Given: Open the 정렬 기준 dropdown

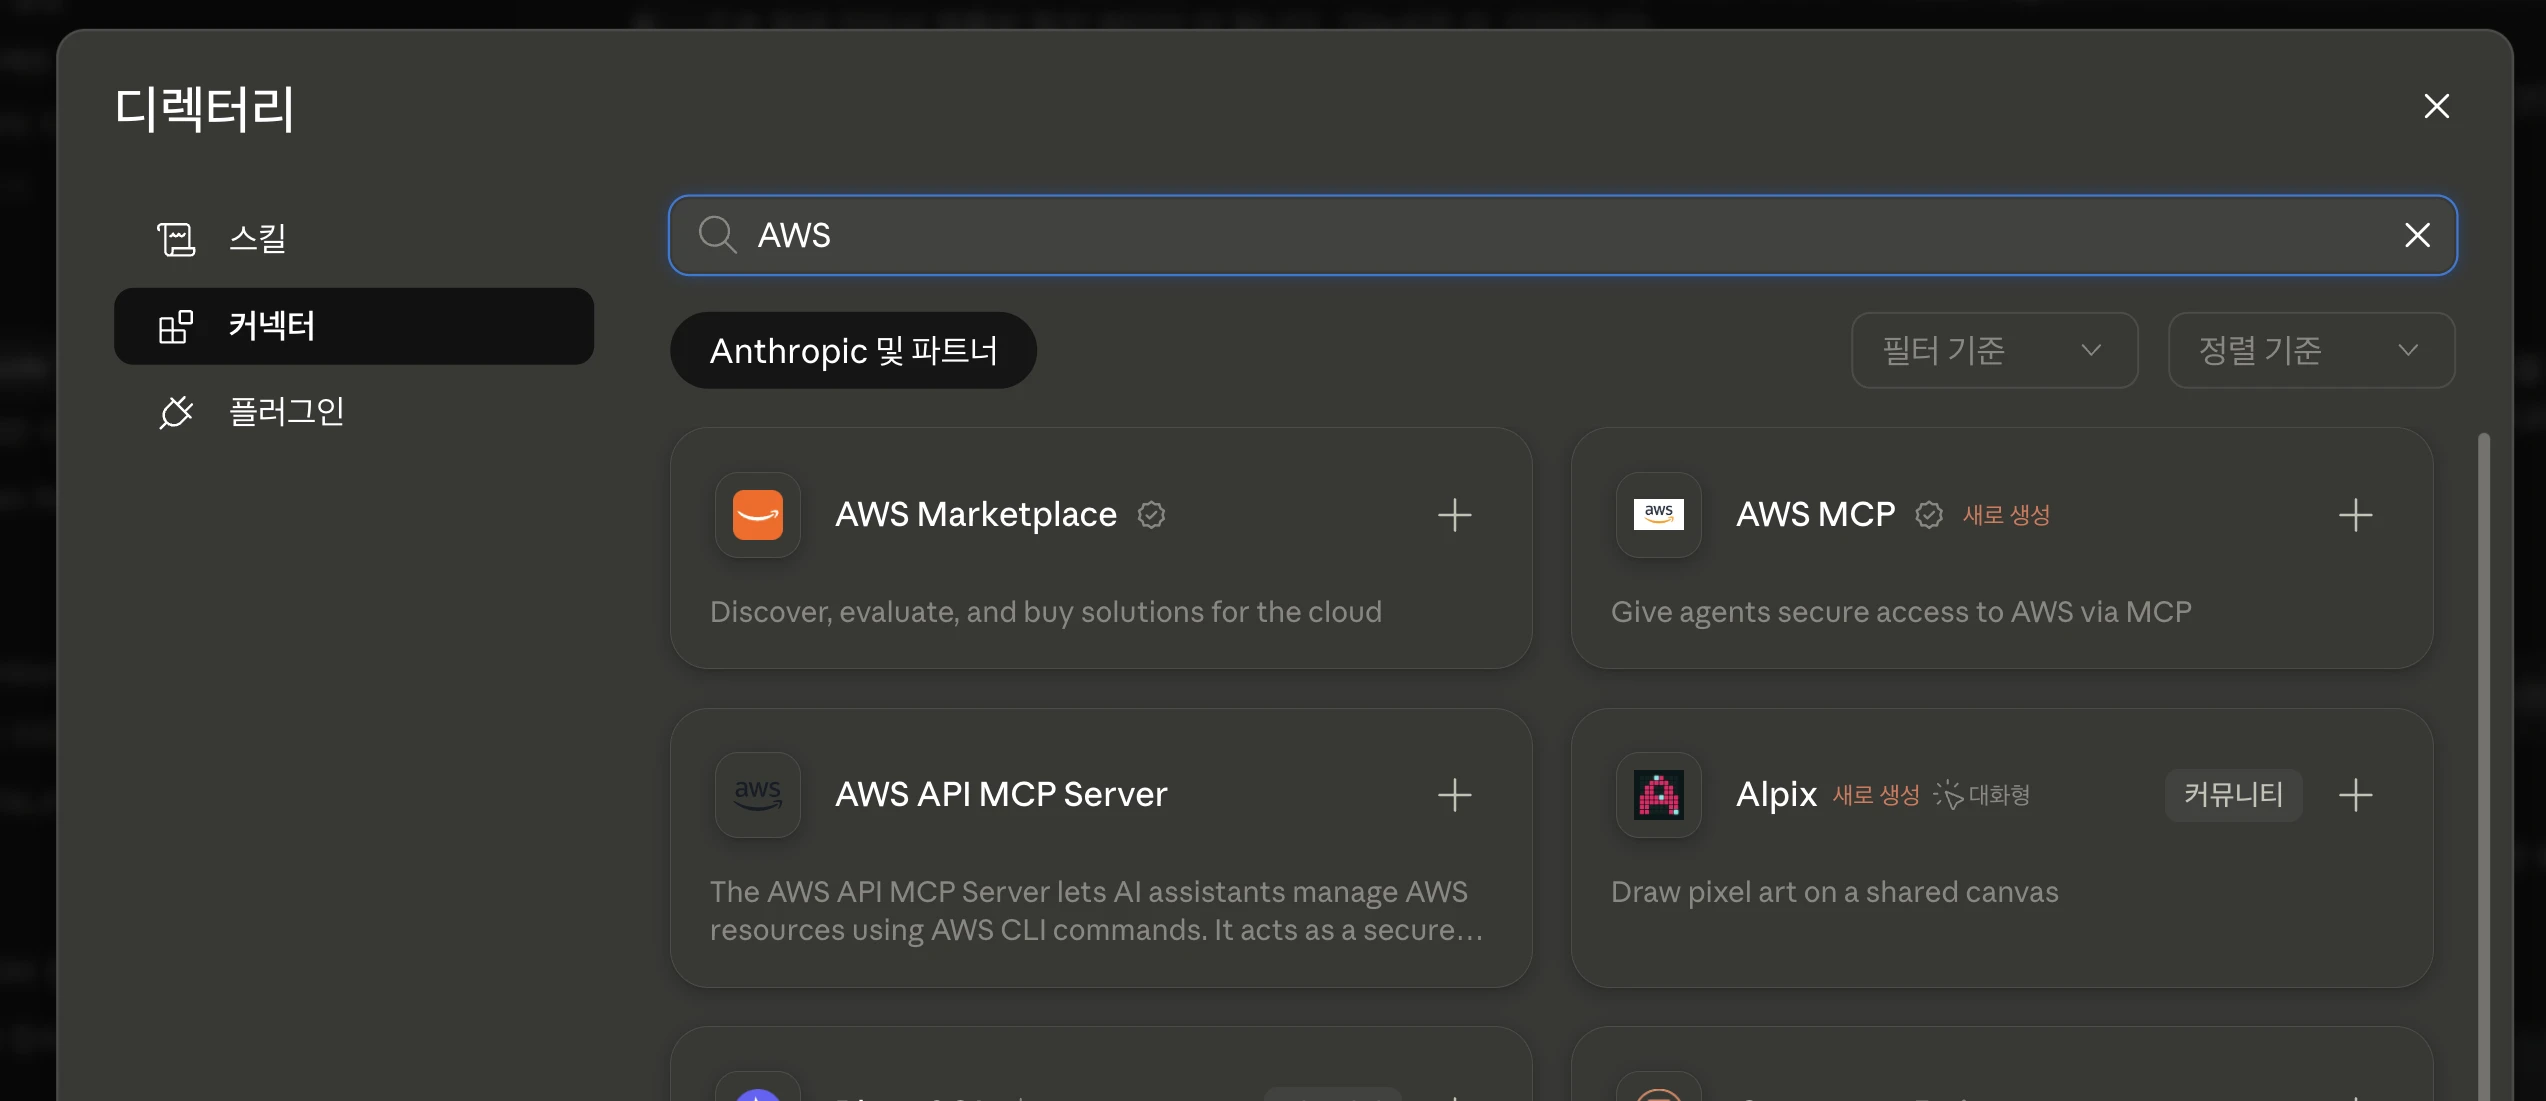Looking at the screenshot, I should 2311,350.
